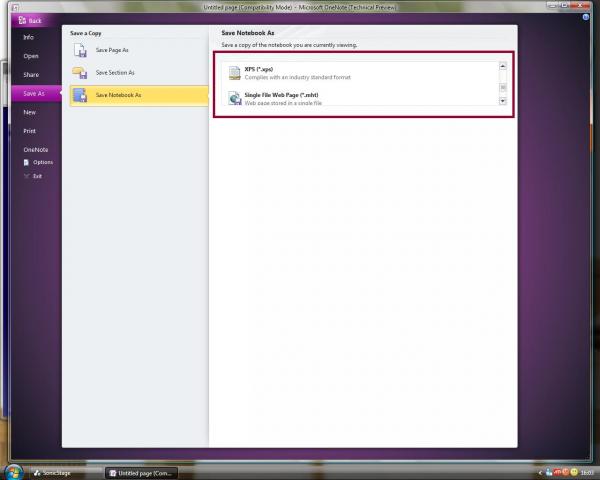Screen dimensions: 600x480
Task: Click the XPS document icon
Action: point(235,73)
